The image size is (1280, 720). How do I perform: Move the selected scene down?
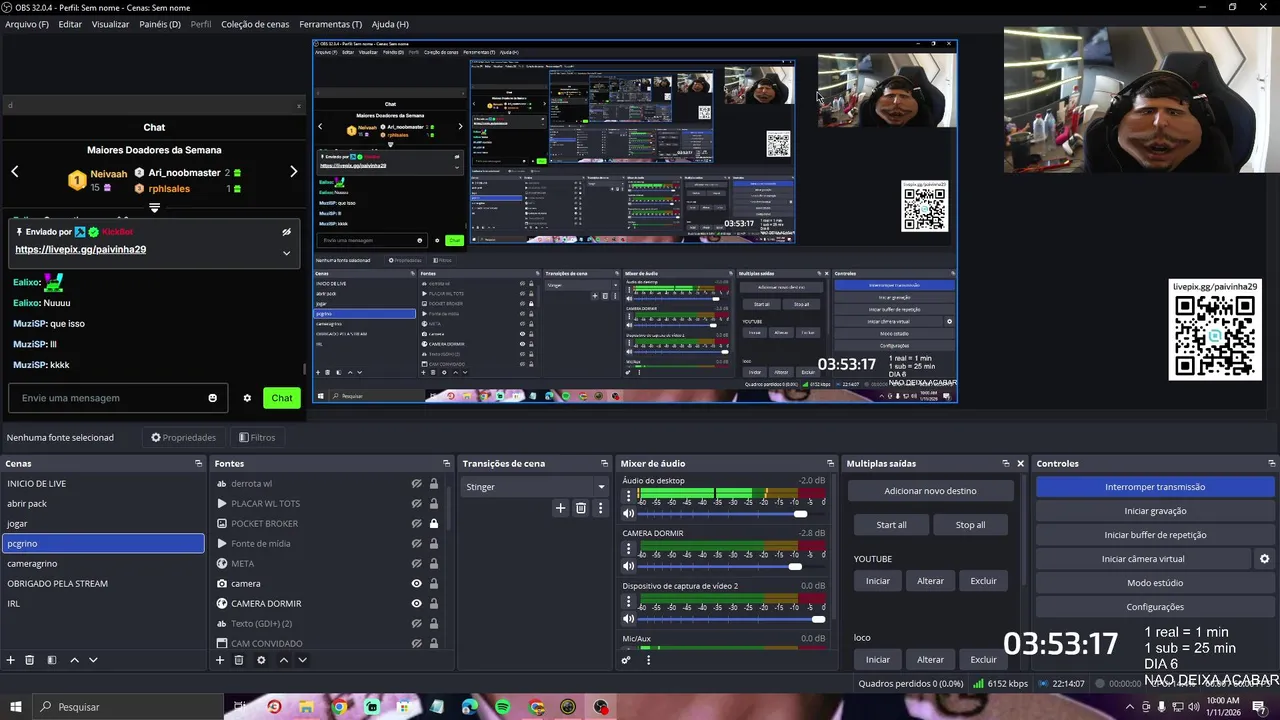click(93, 660)
